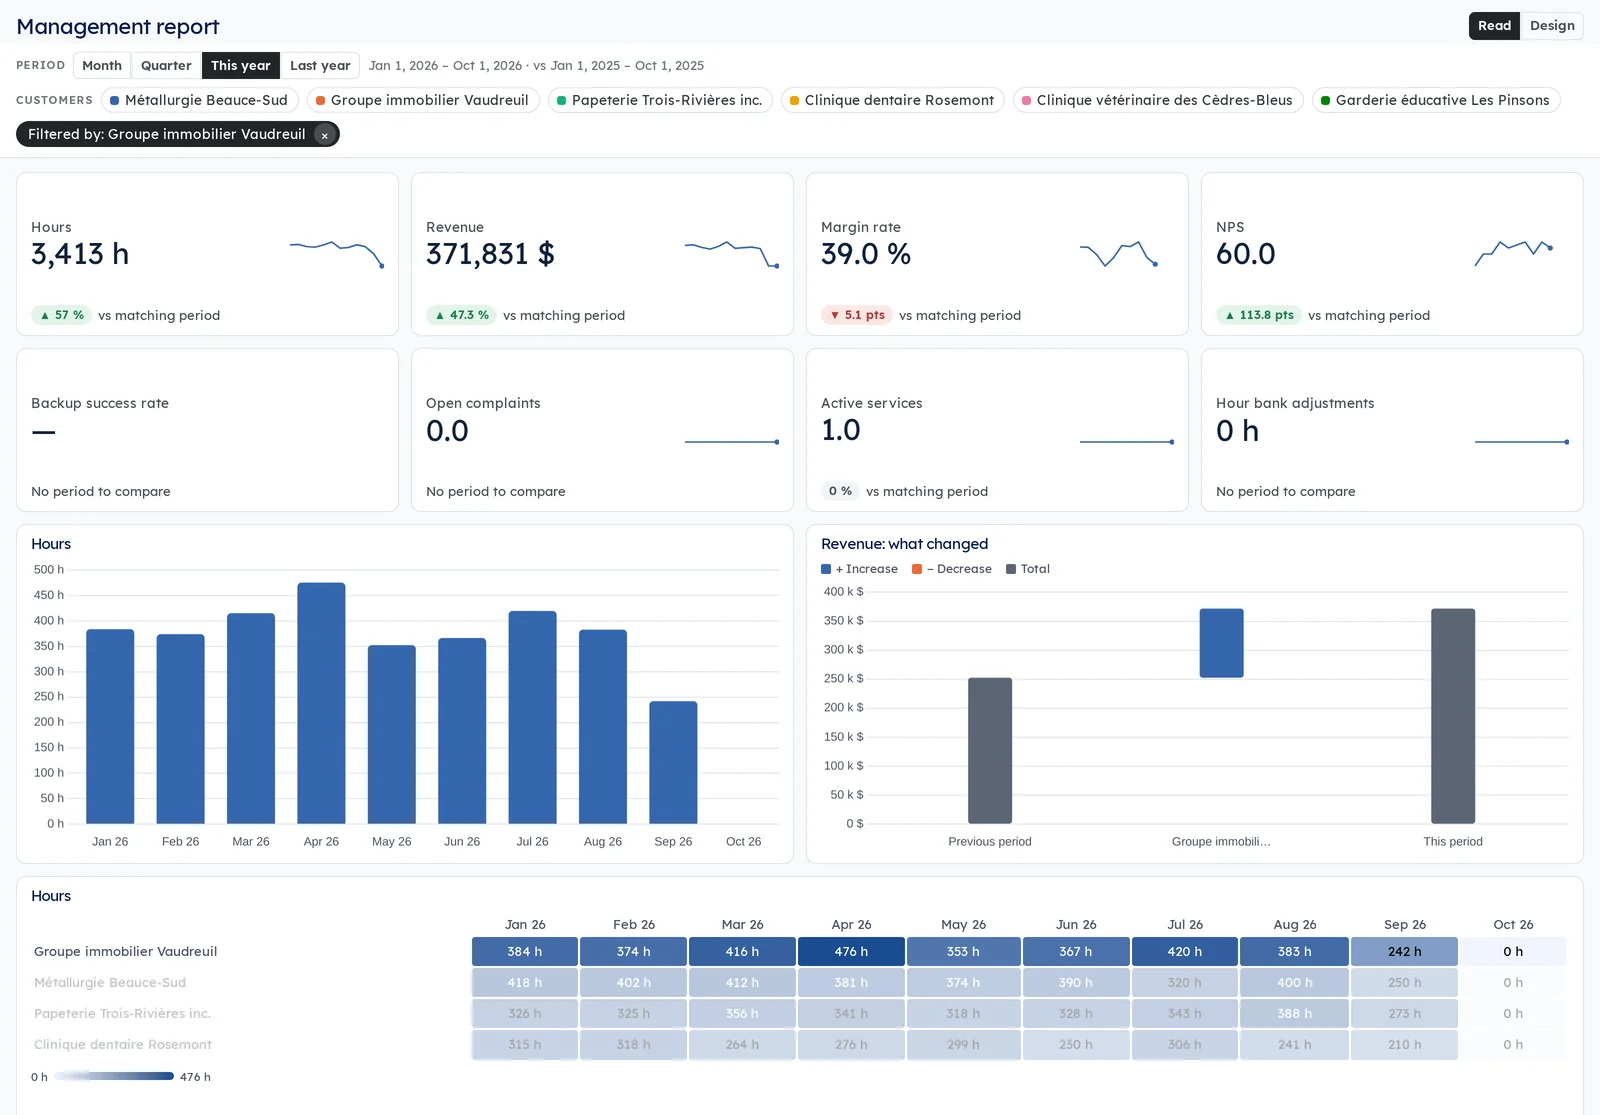Click the Sep 26 bar in Hours chart
The width and height of the screenshot is (1600, 1115).
(x=673, y=762)
